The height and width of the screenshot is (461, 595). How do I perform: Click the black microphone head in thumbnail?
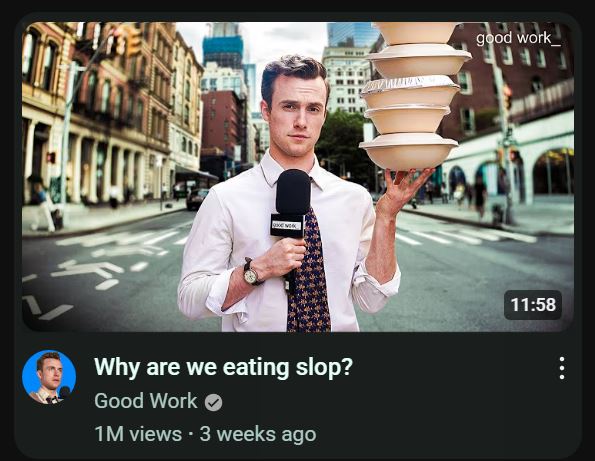point(293,192)
